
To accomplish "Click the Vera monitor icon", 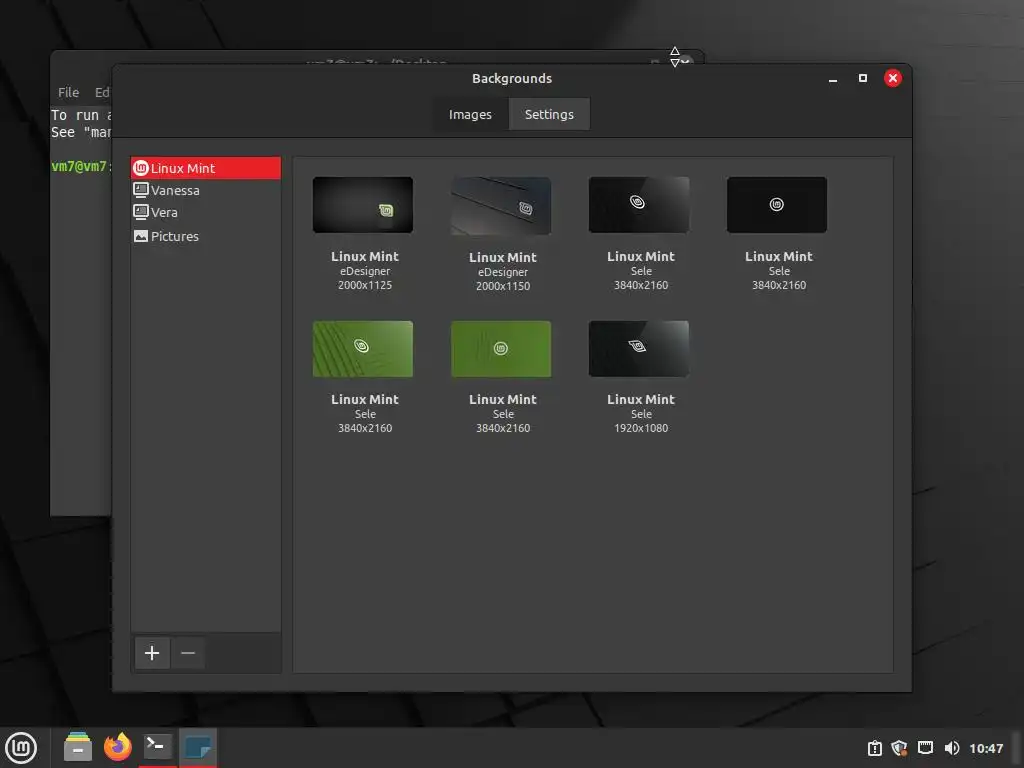I will pos(140,212).
